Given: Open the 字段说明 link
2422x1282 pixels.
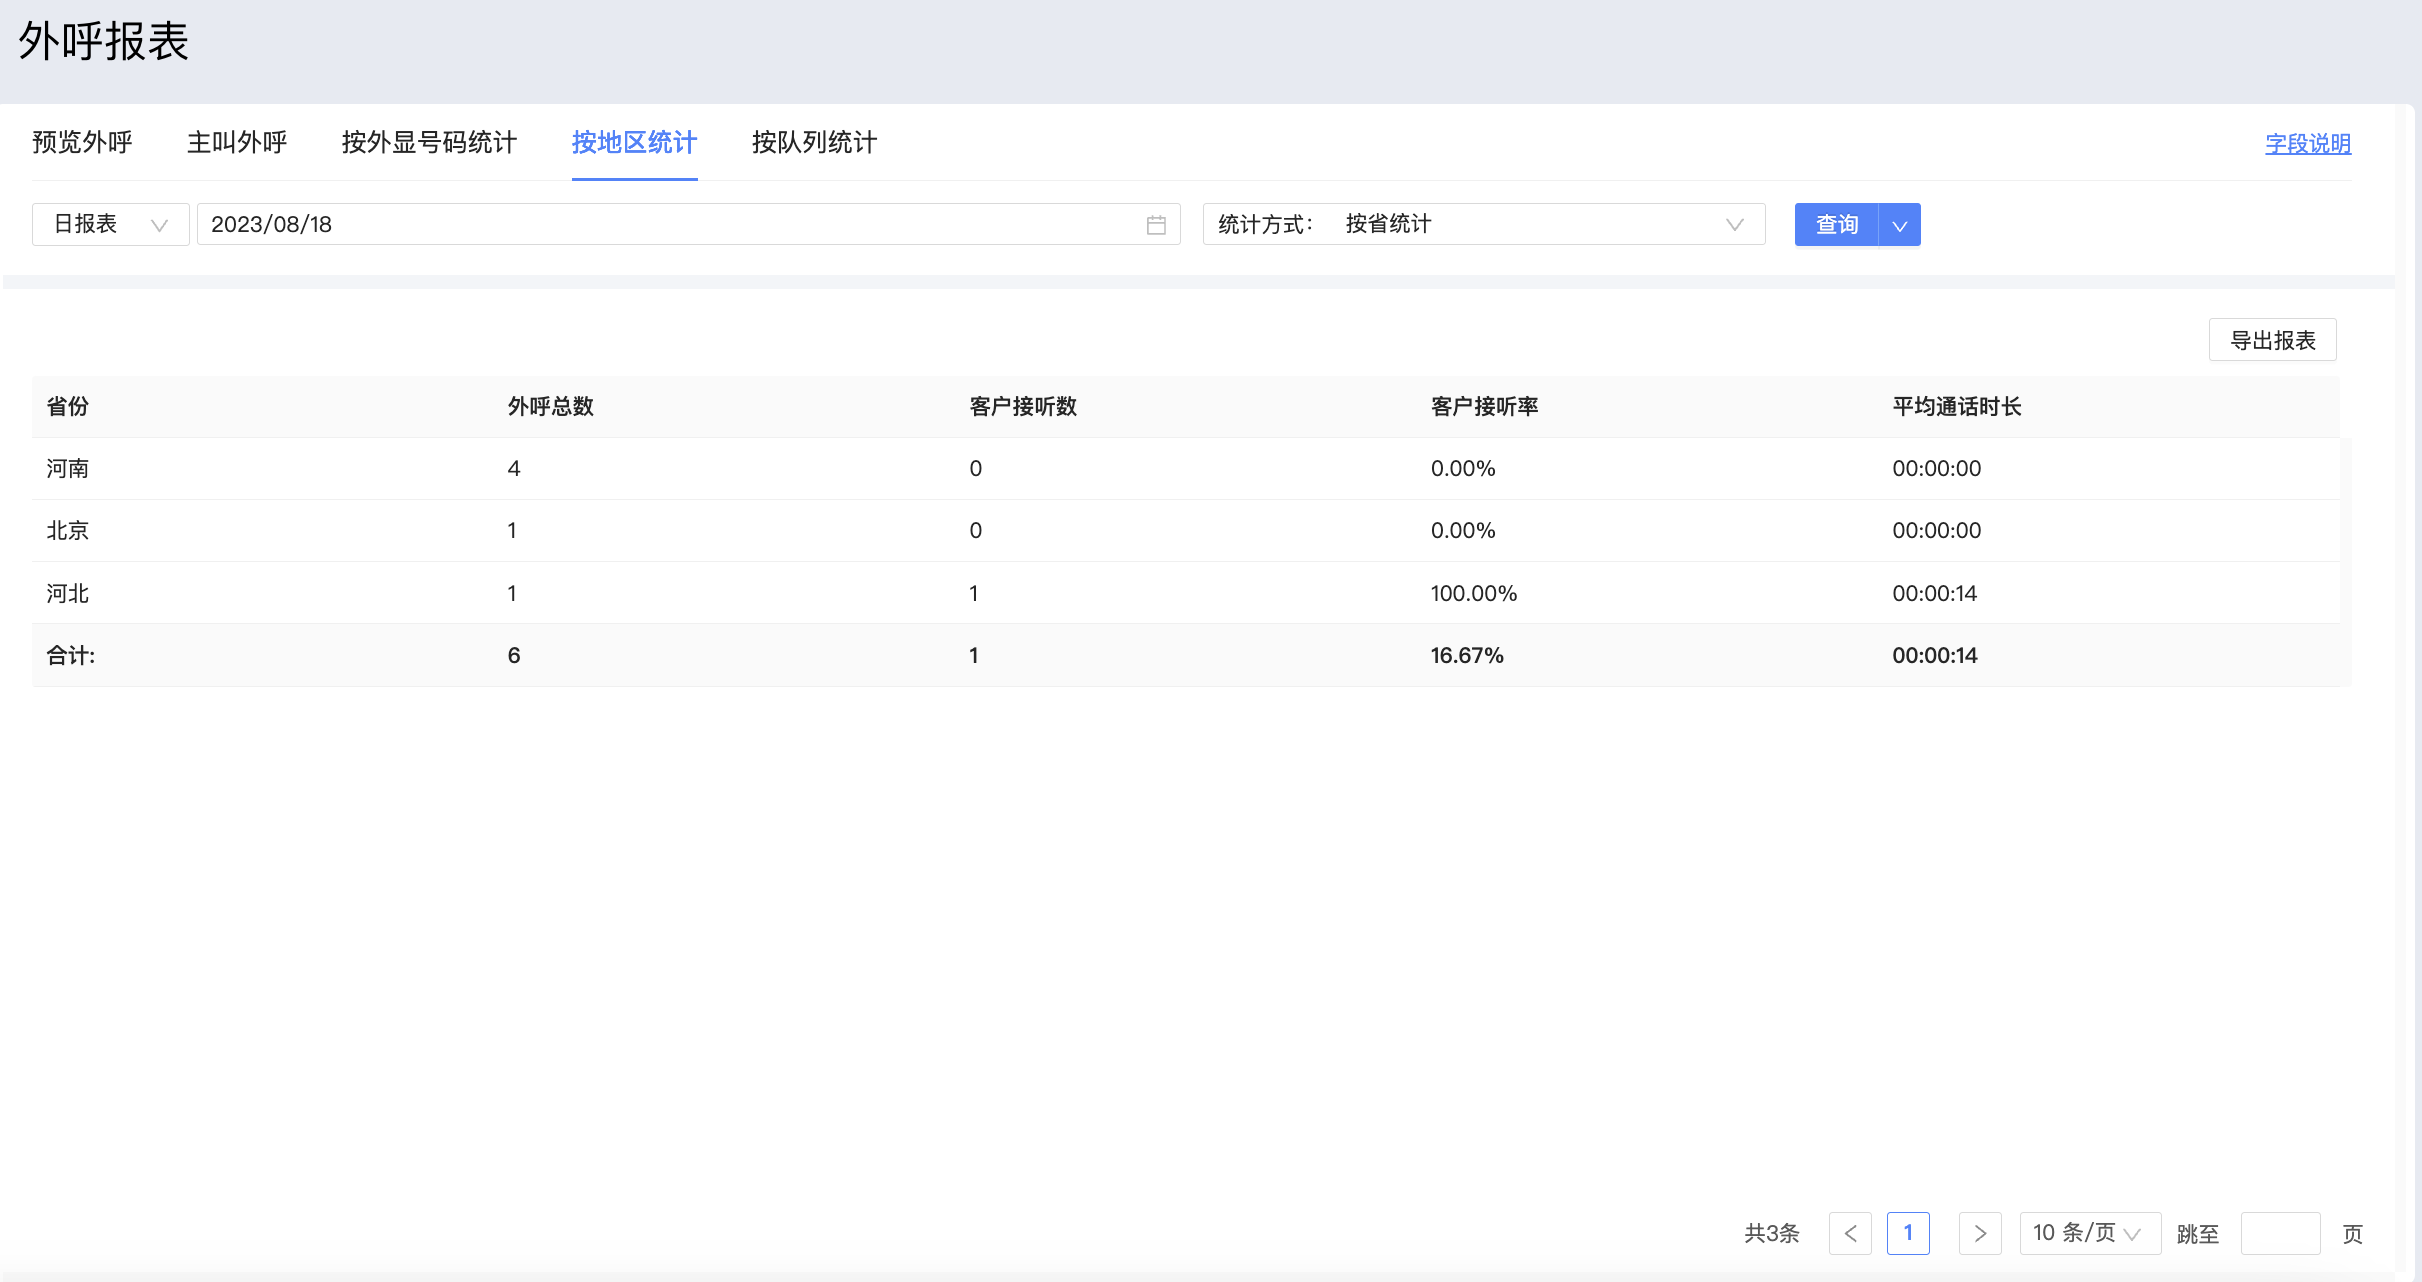Looking at the screenshot, I should (2307, 144).
